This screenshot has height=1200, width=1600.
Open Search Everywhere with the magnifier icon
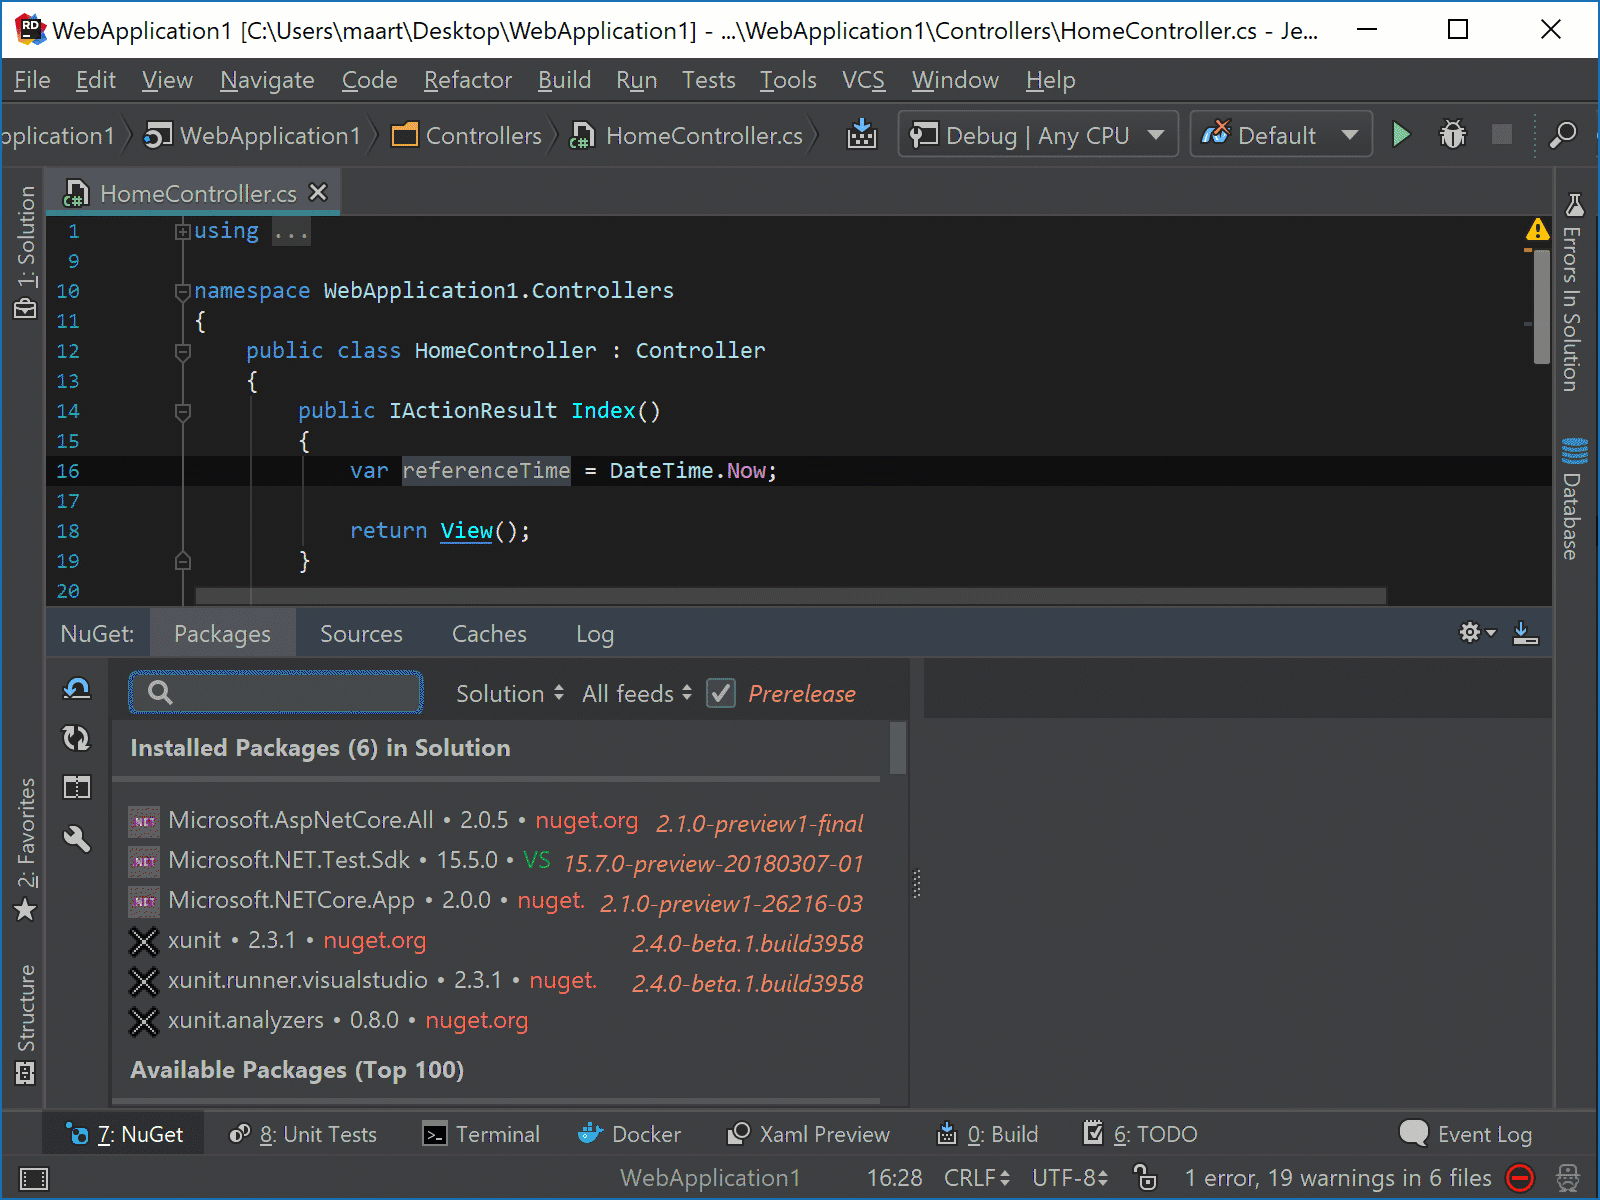pyautogui.click(x=1563, y=135)
